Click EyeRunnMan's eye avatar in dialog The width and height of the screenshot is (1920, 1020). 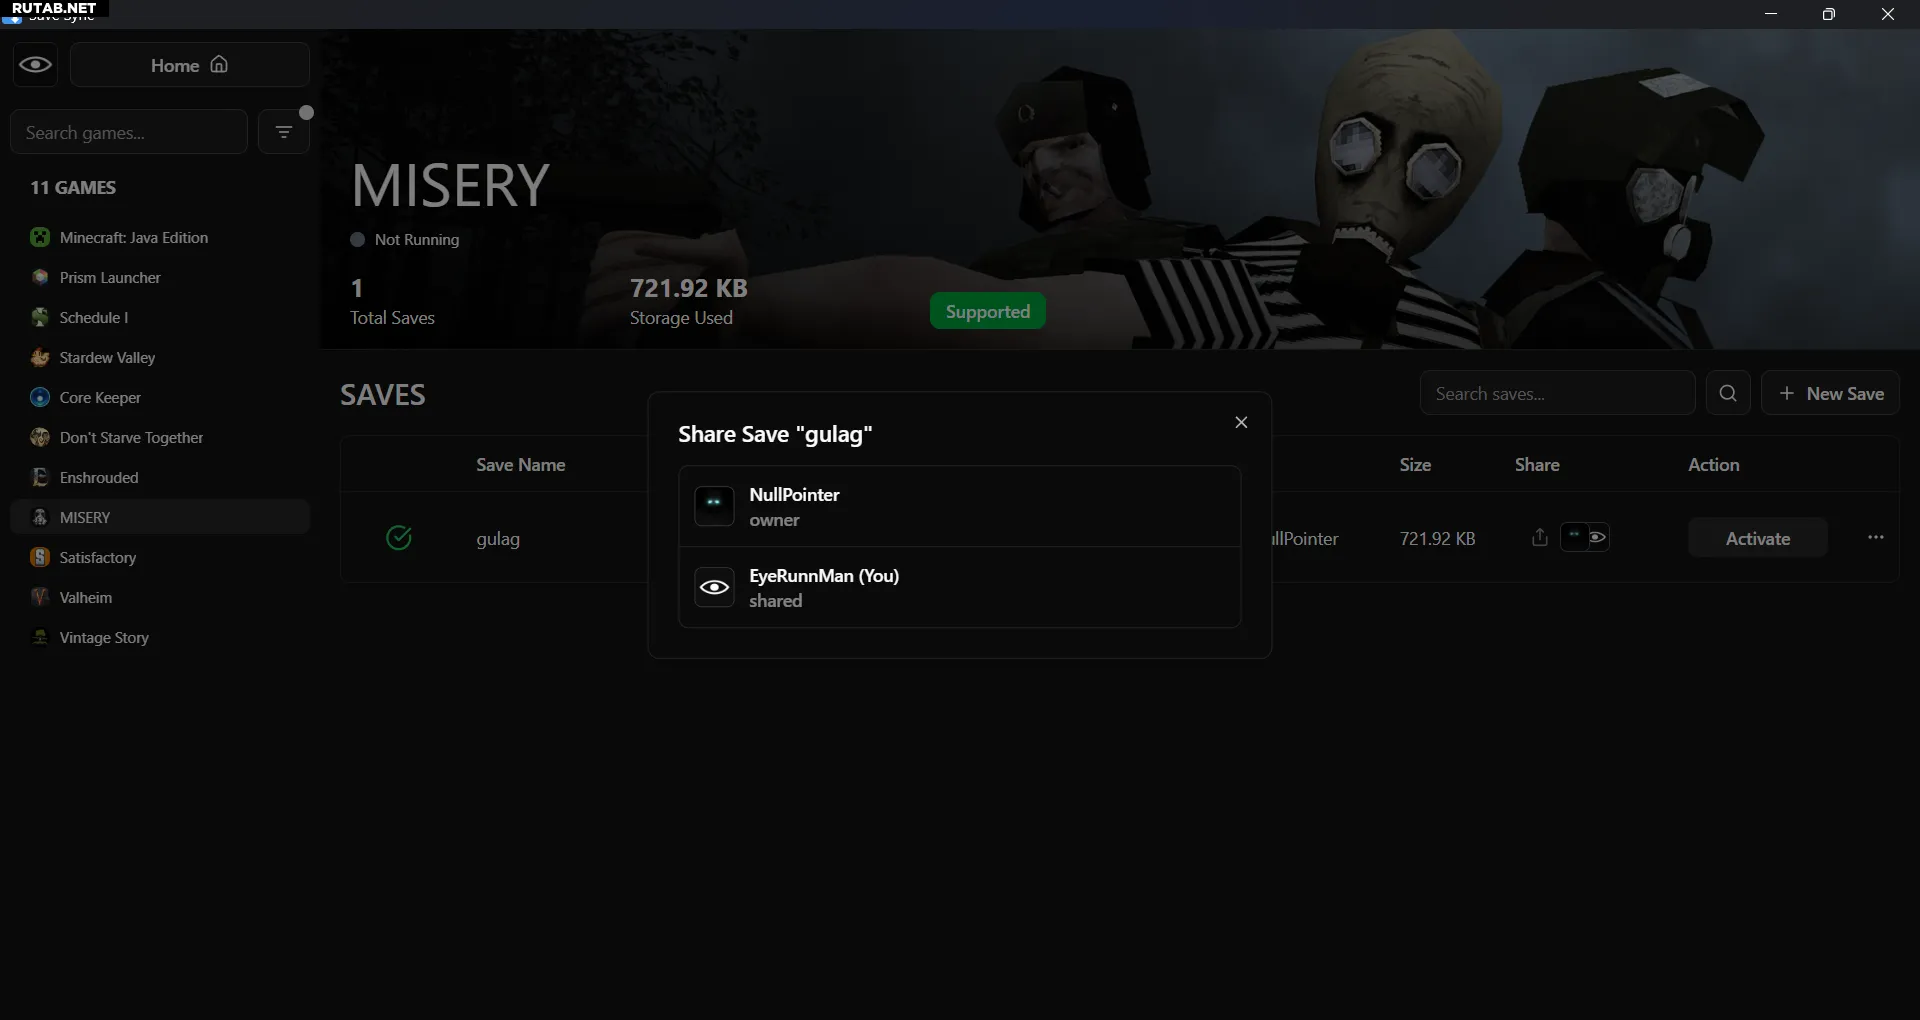click(714, 587)
